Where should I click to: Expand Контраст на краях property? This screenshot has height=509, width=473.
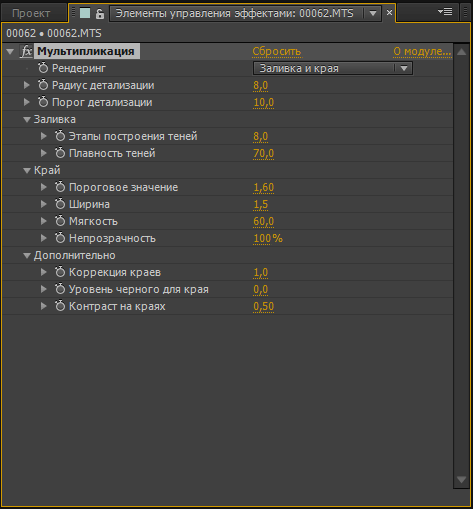44,306
